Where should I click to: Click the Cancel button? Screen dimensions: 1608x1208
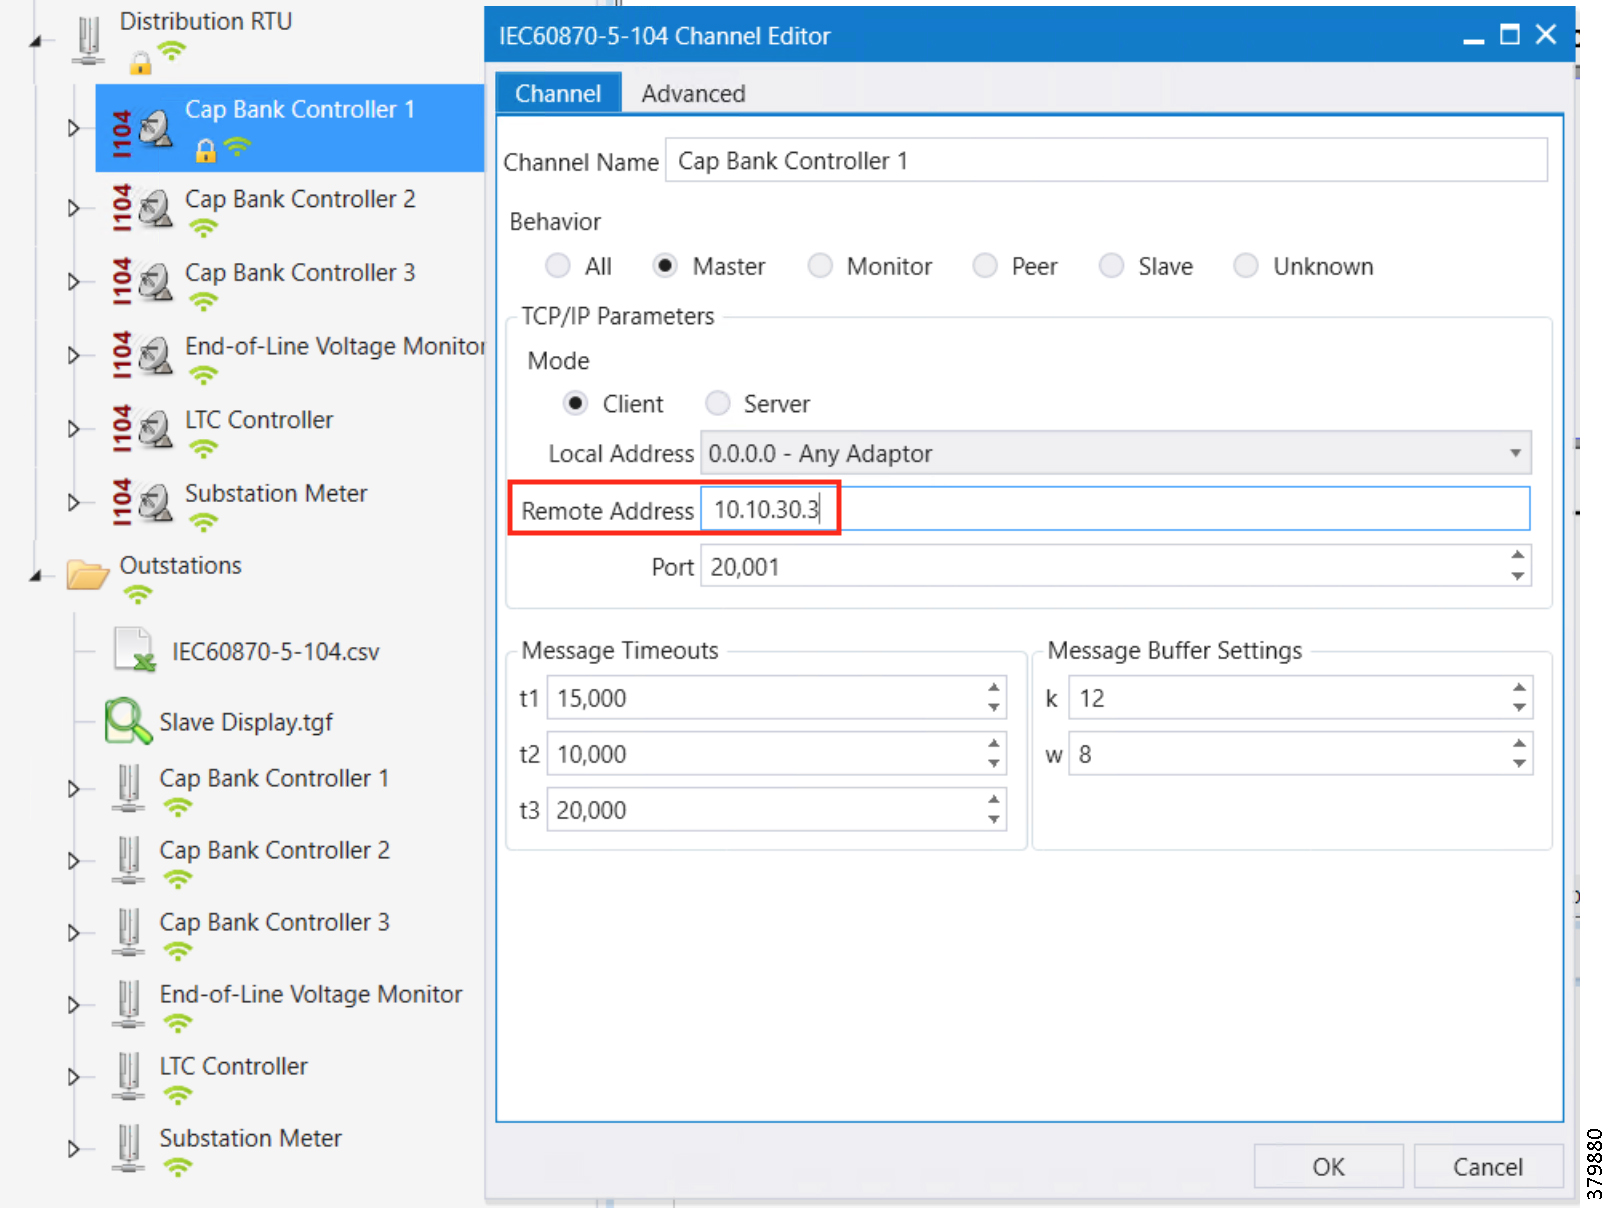1488,1166
